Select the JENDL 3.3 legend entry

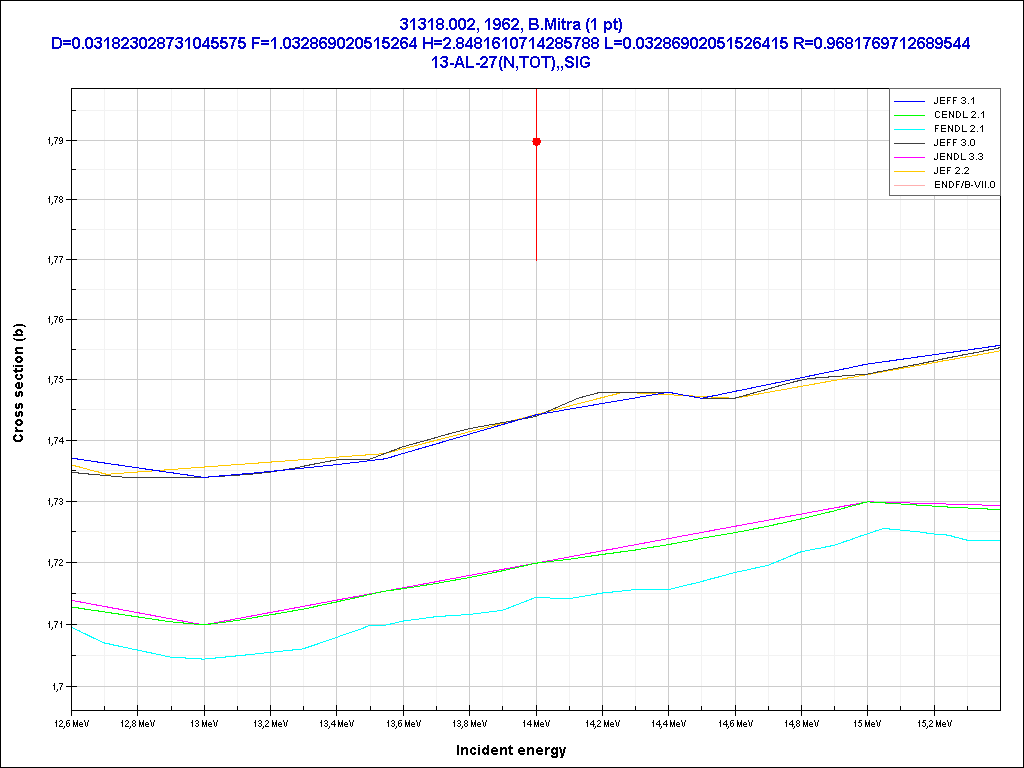tap(960, 157)
